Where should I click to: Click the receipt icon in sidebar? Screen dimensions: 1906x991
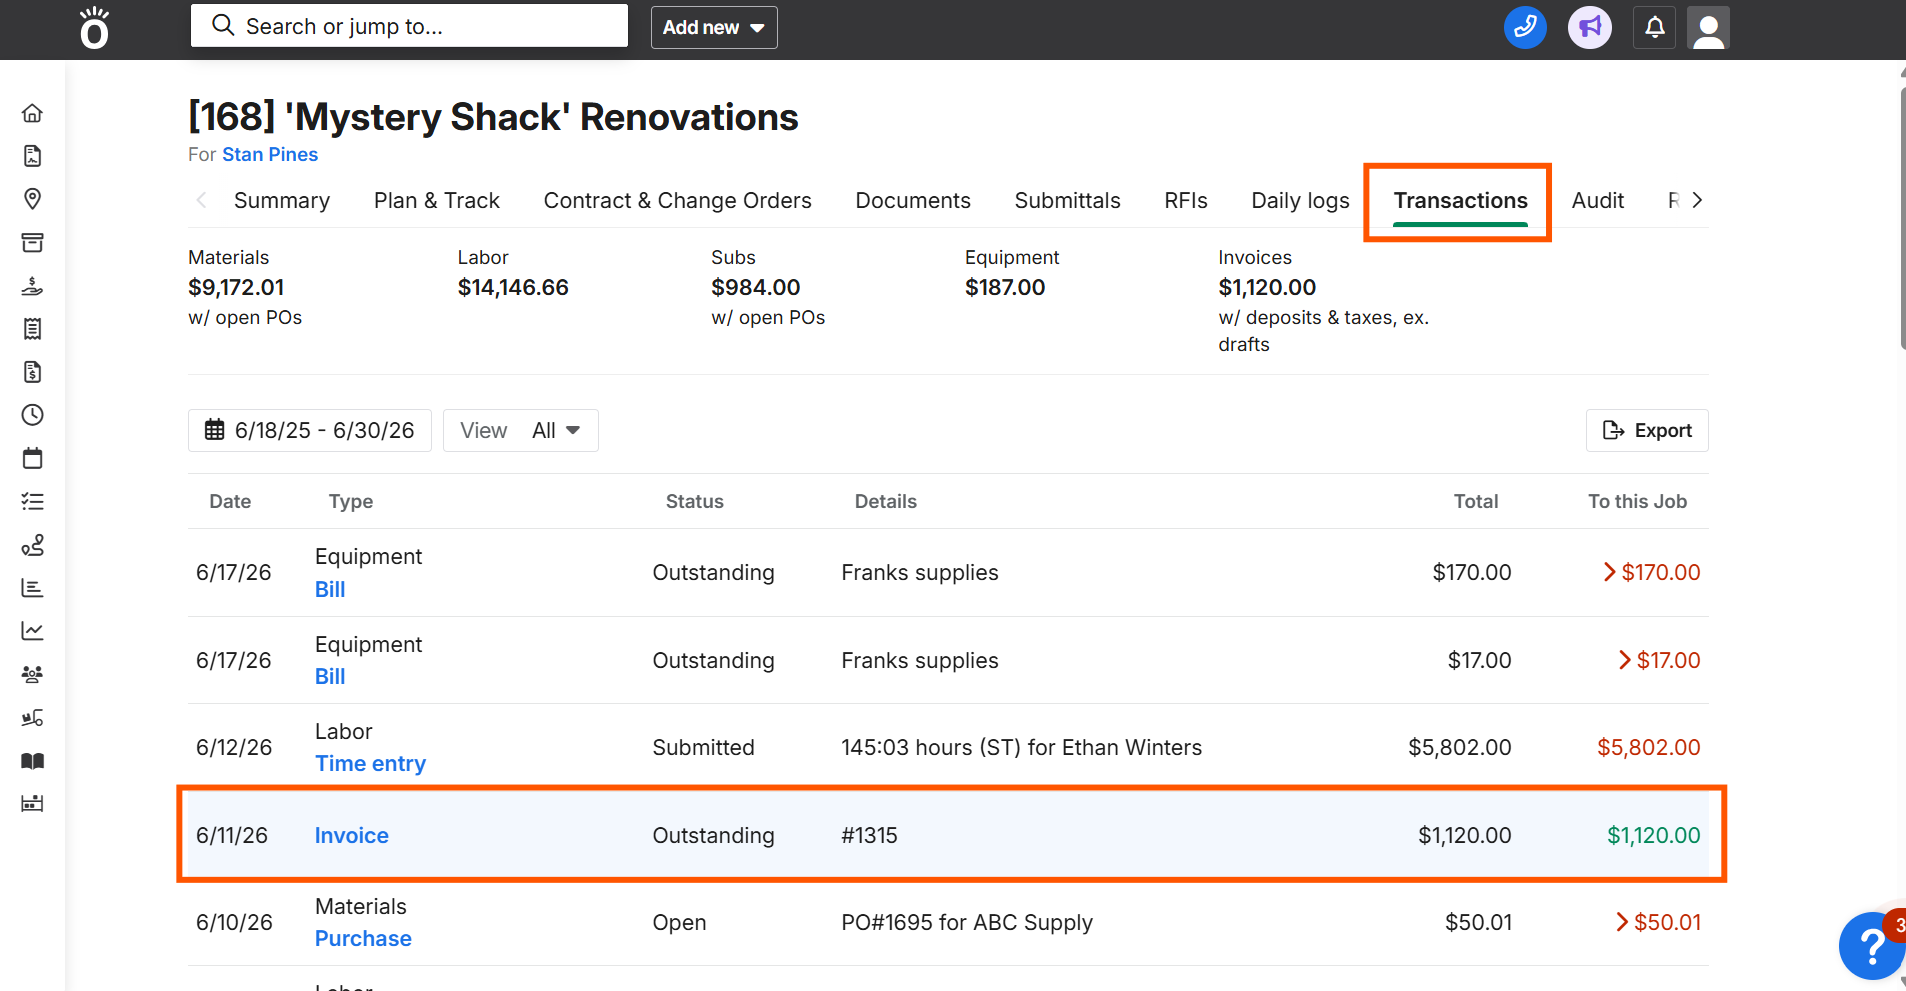32,329
